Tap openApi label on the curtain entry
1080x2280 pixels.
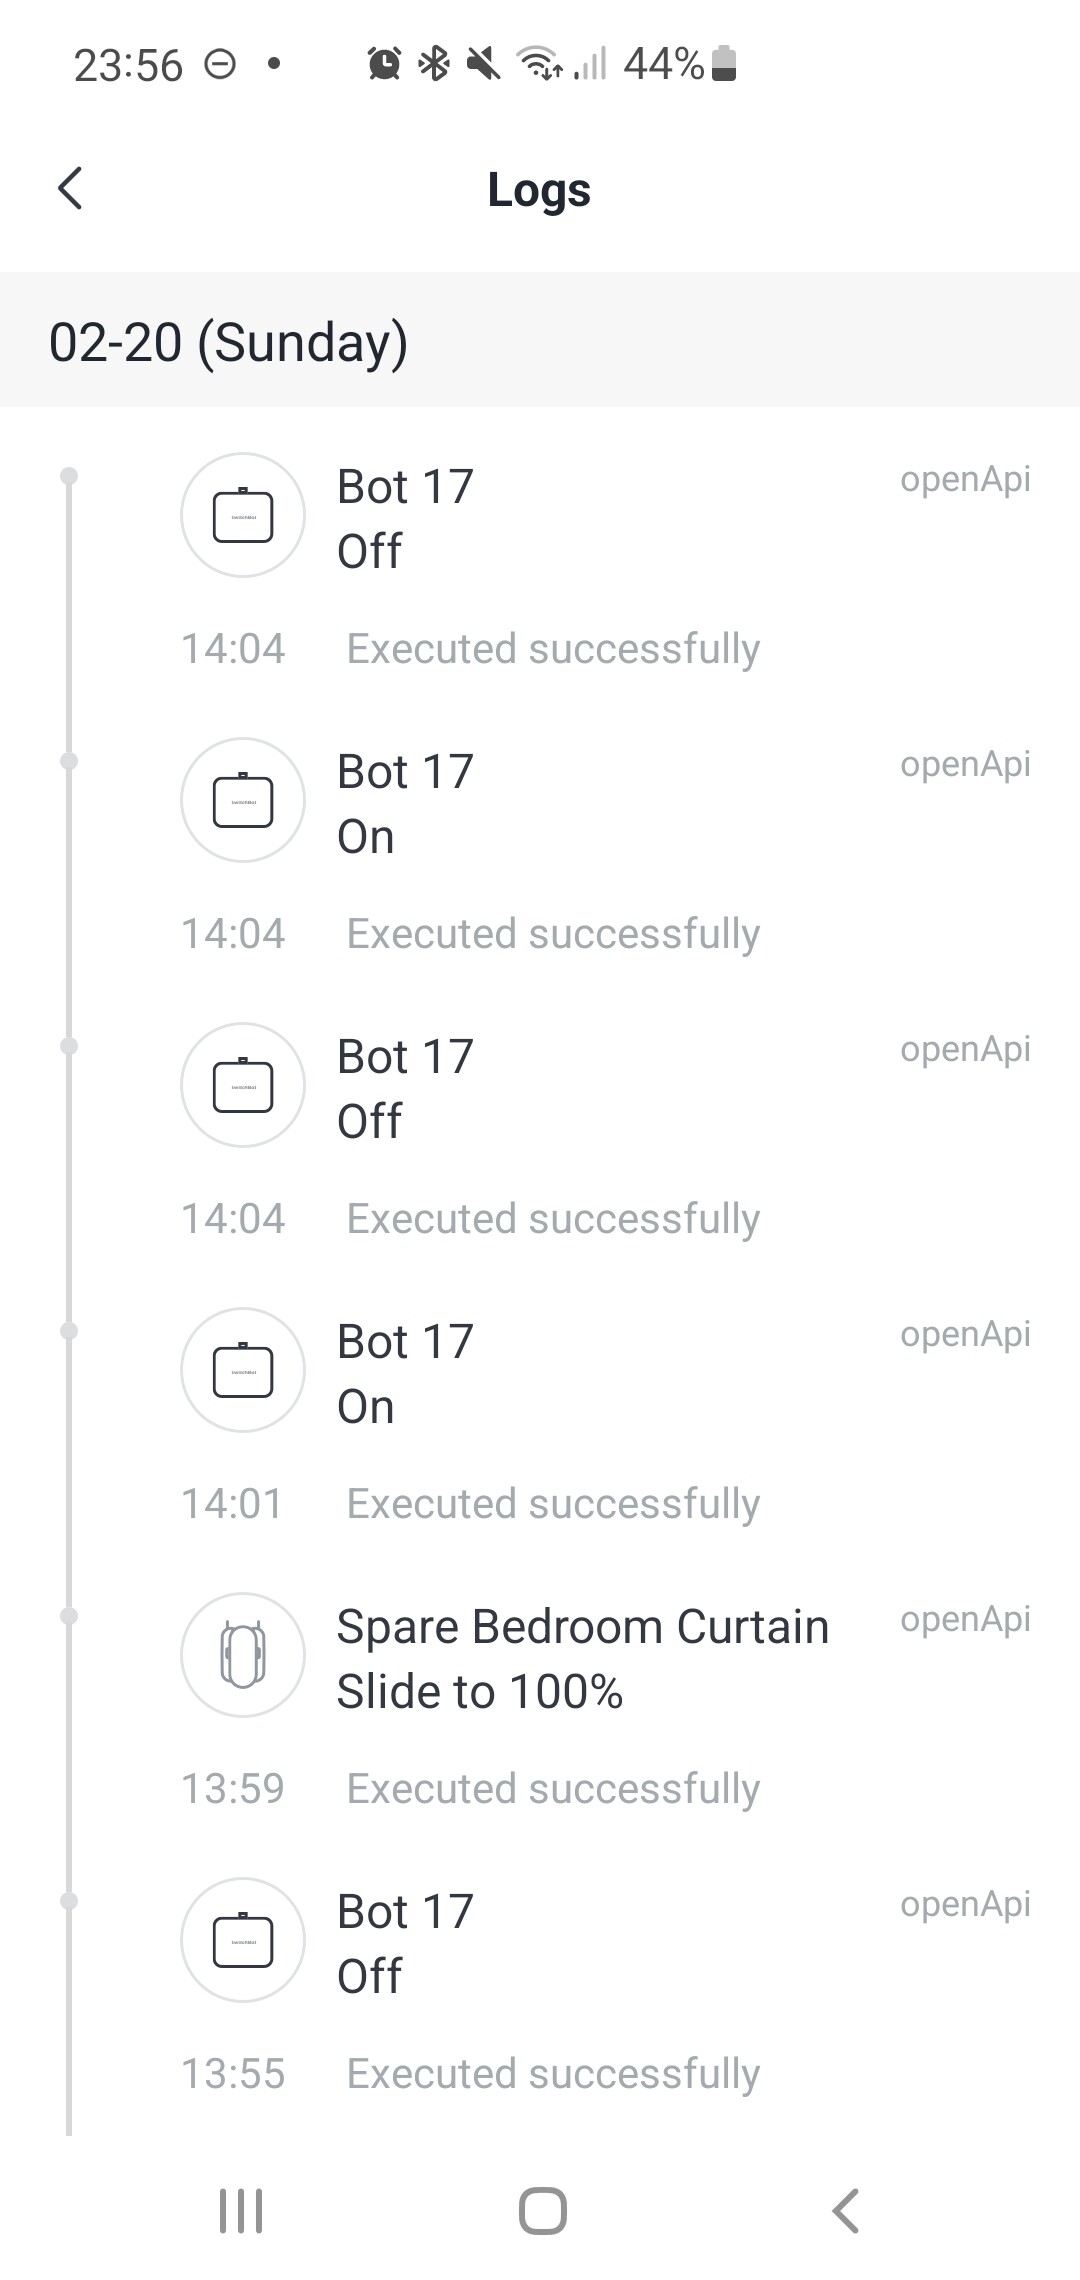965,1619
